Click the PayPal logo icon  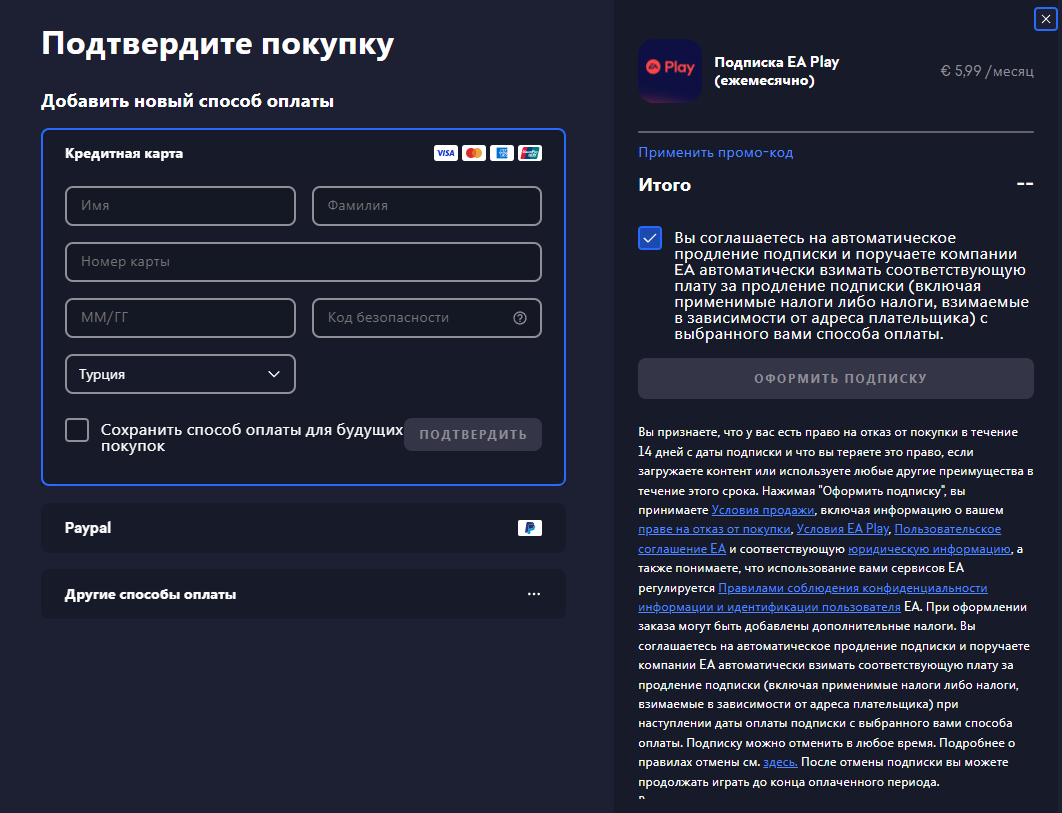coord(530,528)
